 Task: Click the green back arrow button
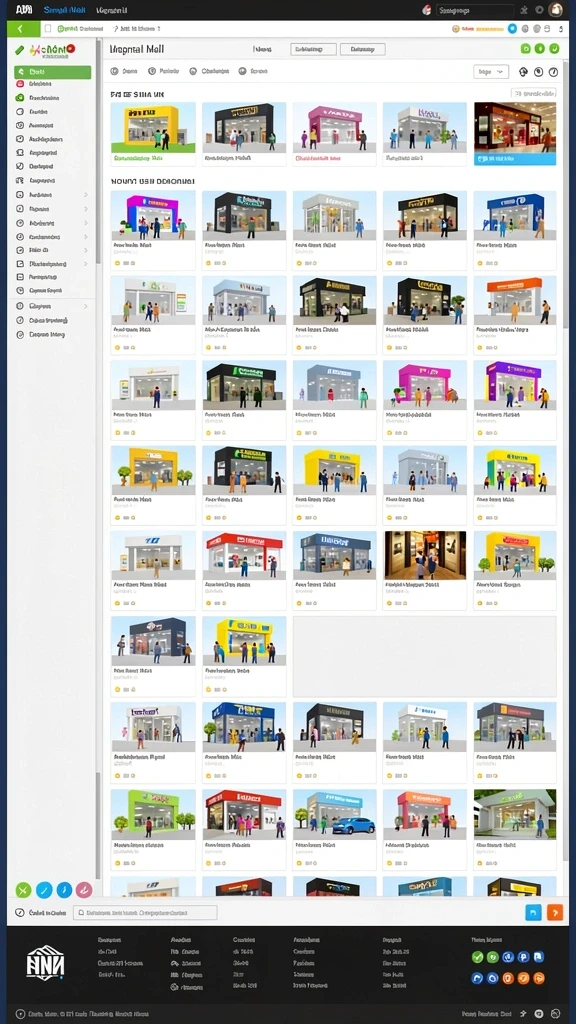24,29
